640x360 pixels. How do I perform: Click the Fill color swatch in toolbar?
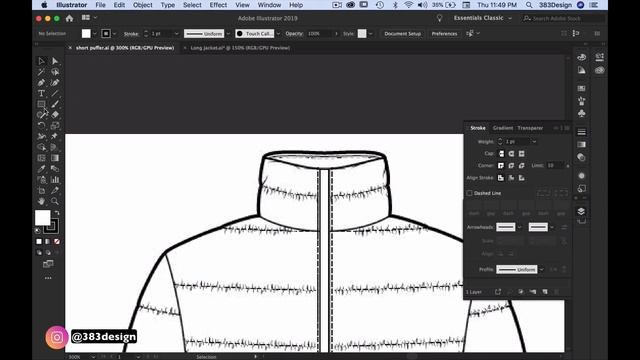click(42, 218)
